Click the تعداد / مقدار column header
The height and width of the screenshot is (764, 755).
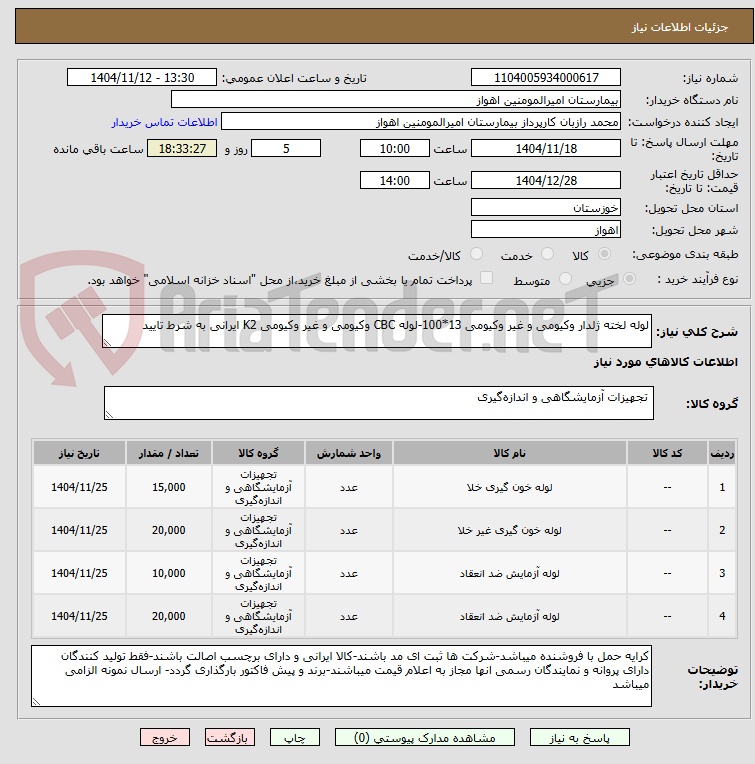169,453
